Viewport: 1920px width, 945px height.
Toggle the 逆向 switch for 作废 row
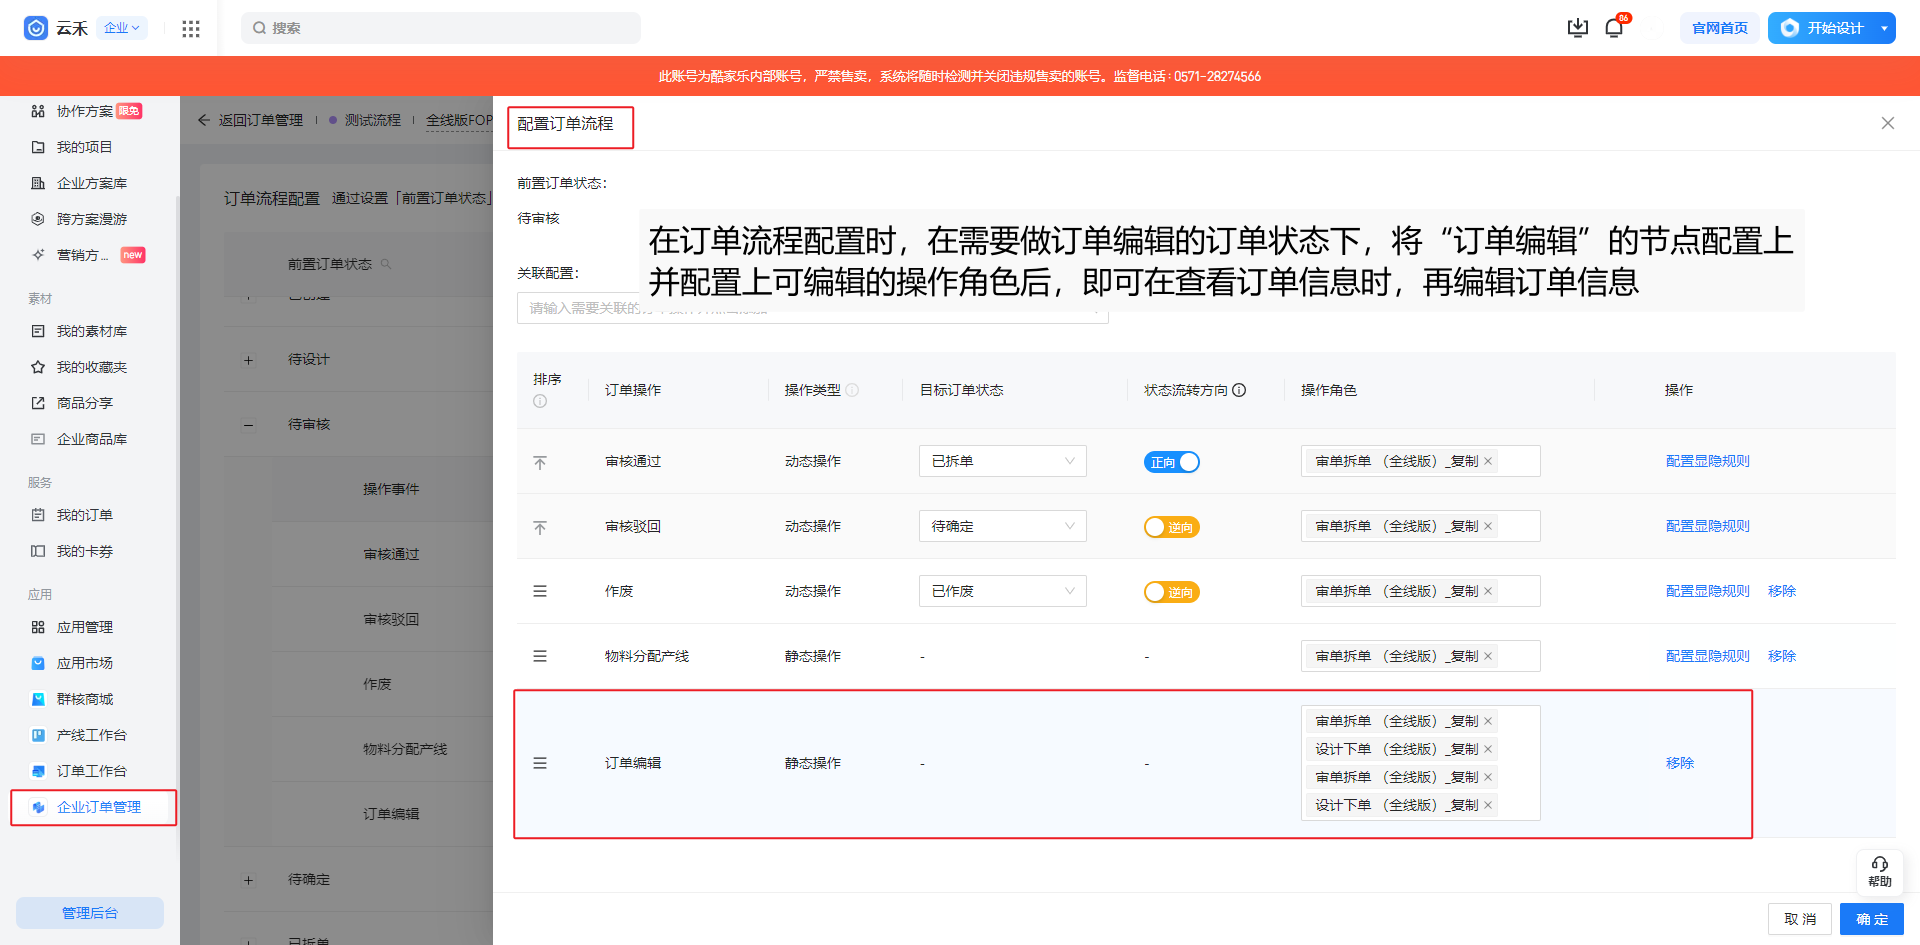[x=1171, y=592]
